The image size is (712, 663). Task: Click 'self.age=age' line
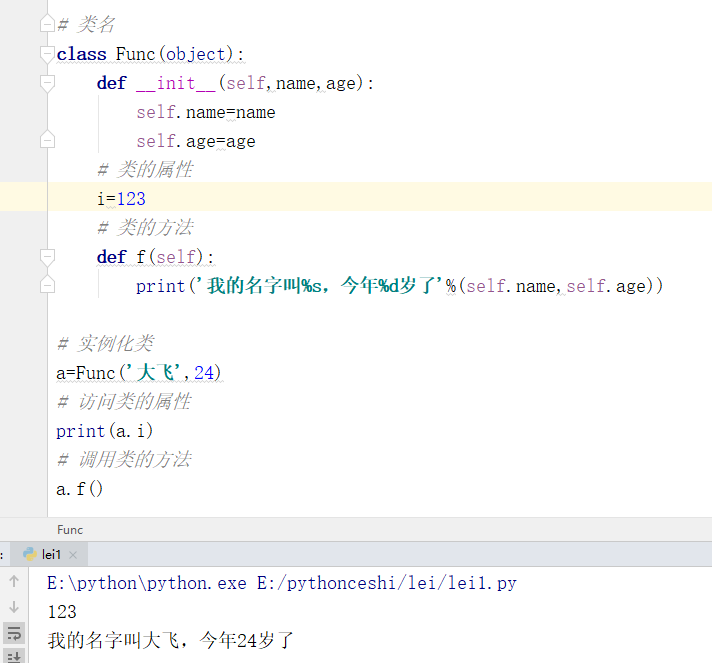click(x=196, y=141)
